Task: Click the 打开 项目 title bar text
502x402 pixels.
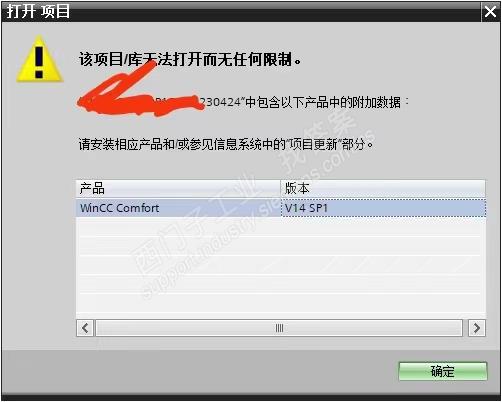Action: click(38, 11)
